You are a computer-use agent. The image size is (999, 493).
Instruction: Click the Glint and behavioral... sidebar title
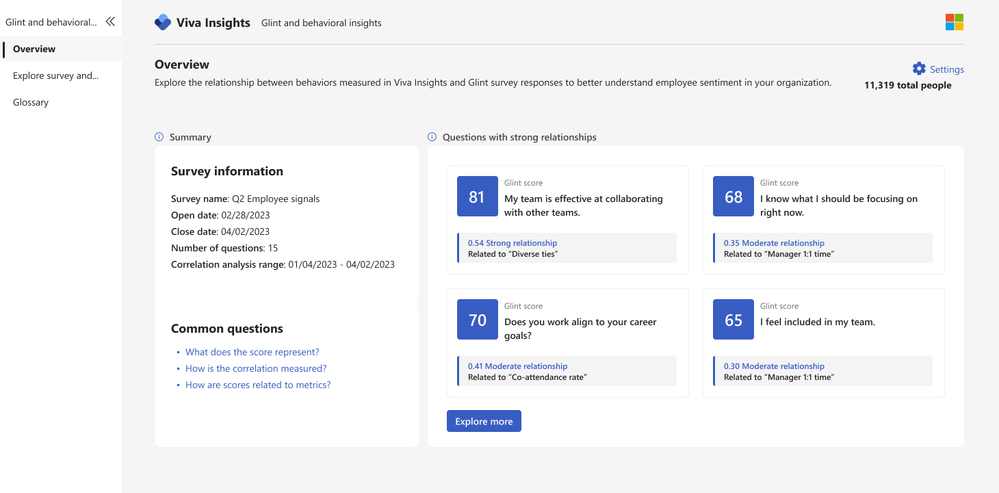[51, 22]
